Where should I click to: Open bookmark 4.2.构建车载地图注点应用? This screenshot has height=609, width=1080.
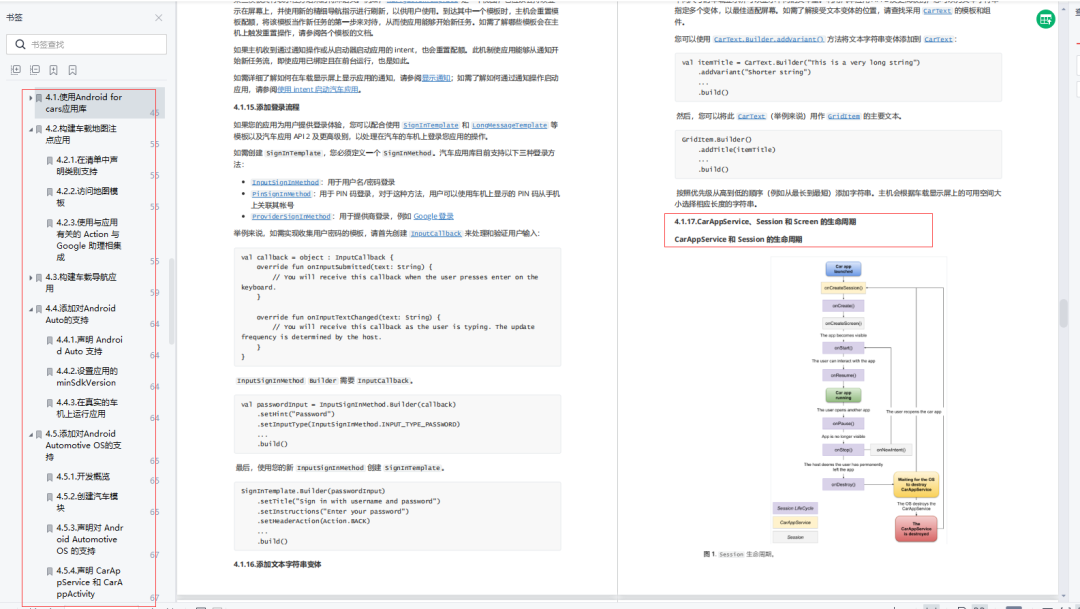pos(81,134)
